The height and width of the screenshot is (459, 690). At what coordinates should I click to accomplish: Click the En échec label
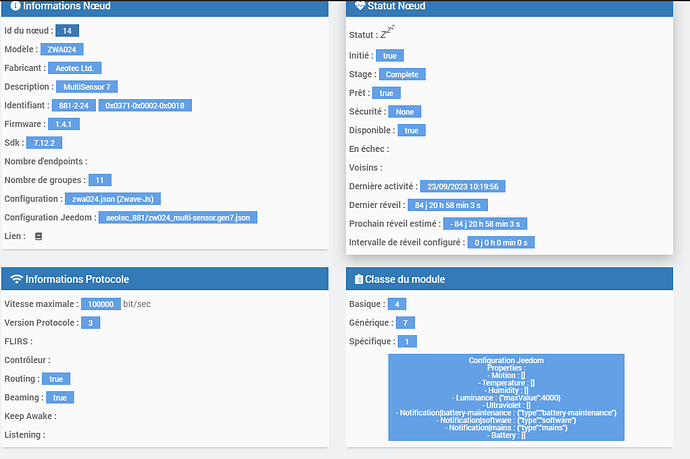click(x=369, y=149)
